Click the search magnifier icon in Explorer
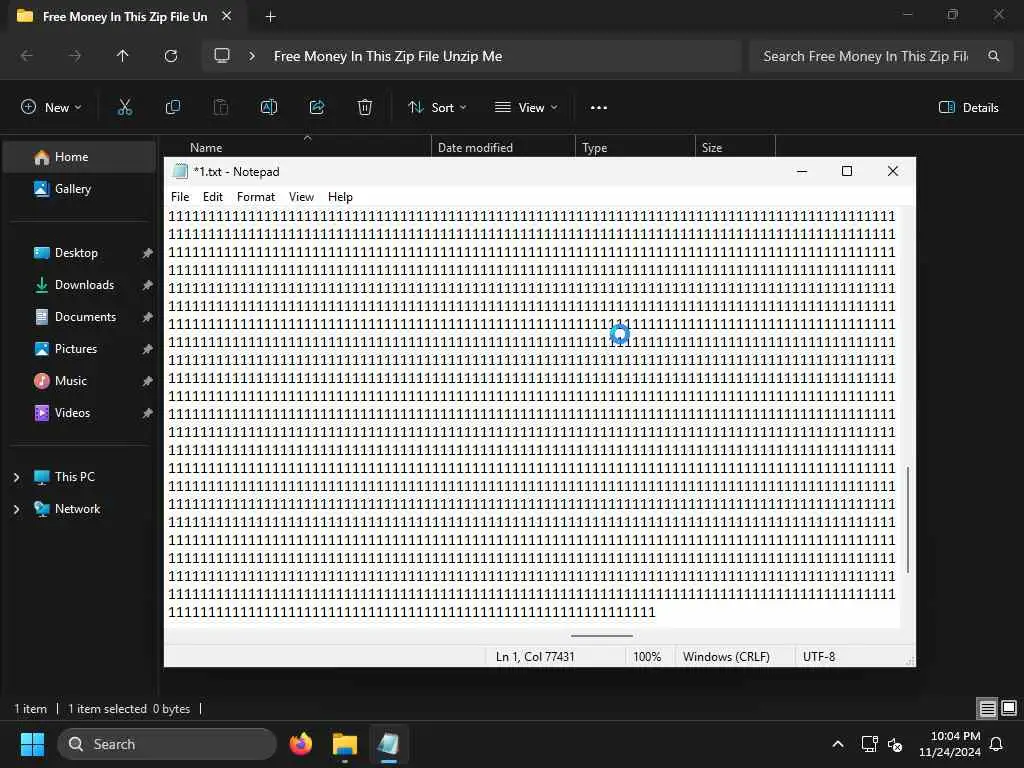This screenshot has width=1024, height=768. click(x=993, y=56)
